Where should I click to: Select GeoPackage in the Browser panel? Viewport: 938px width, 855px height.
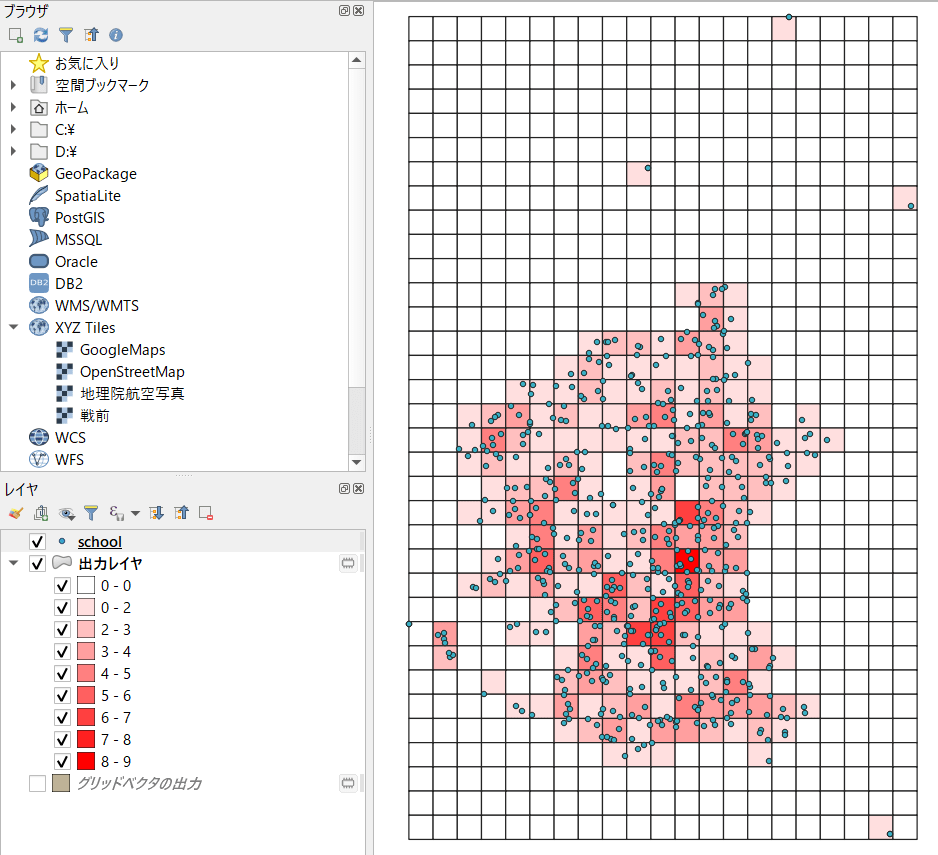(x=96, y=174)
